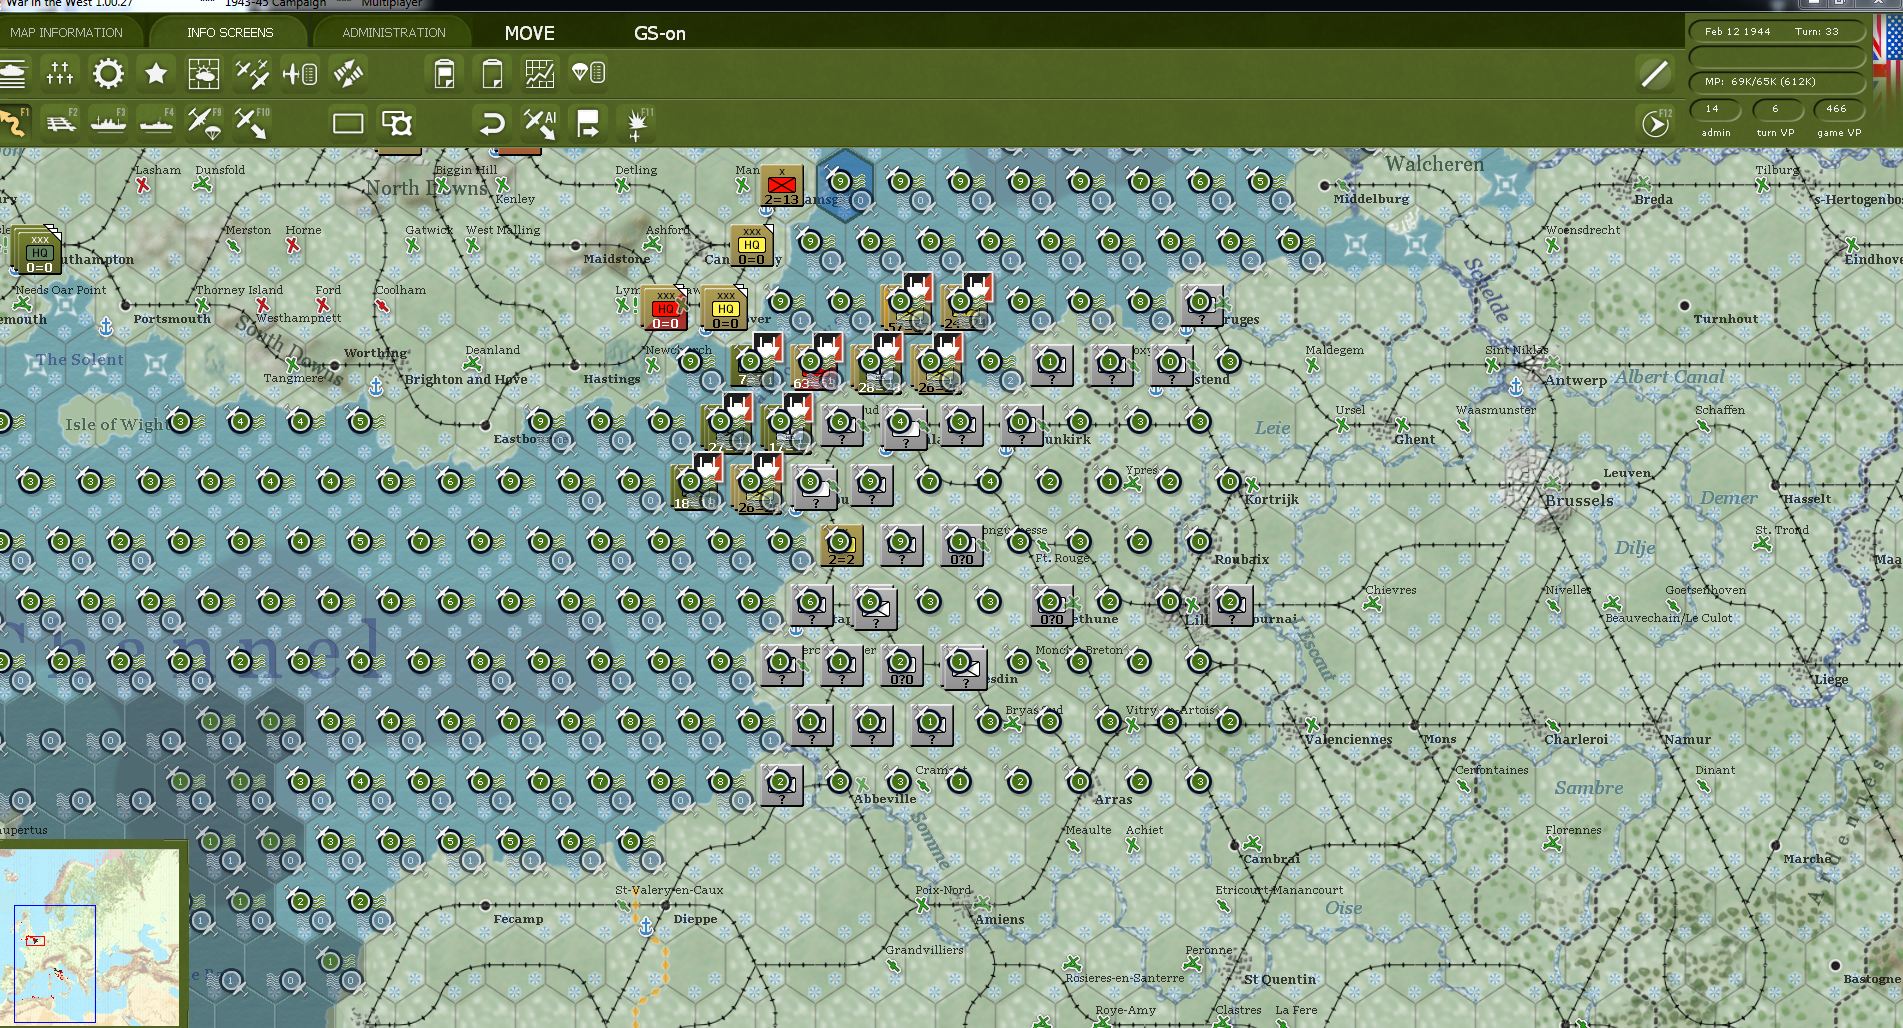Image resolution: width=1903 pixels, height=1028 pixels.
Task: Switch to the INFO SCREENS tab
Action: pos(228,32)
